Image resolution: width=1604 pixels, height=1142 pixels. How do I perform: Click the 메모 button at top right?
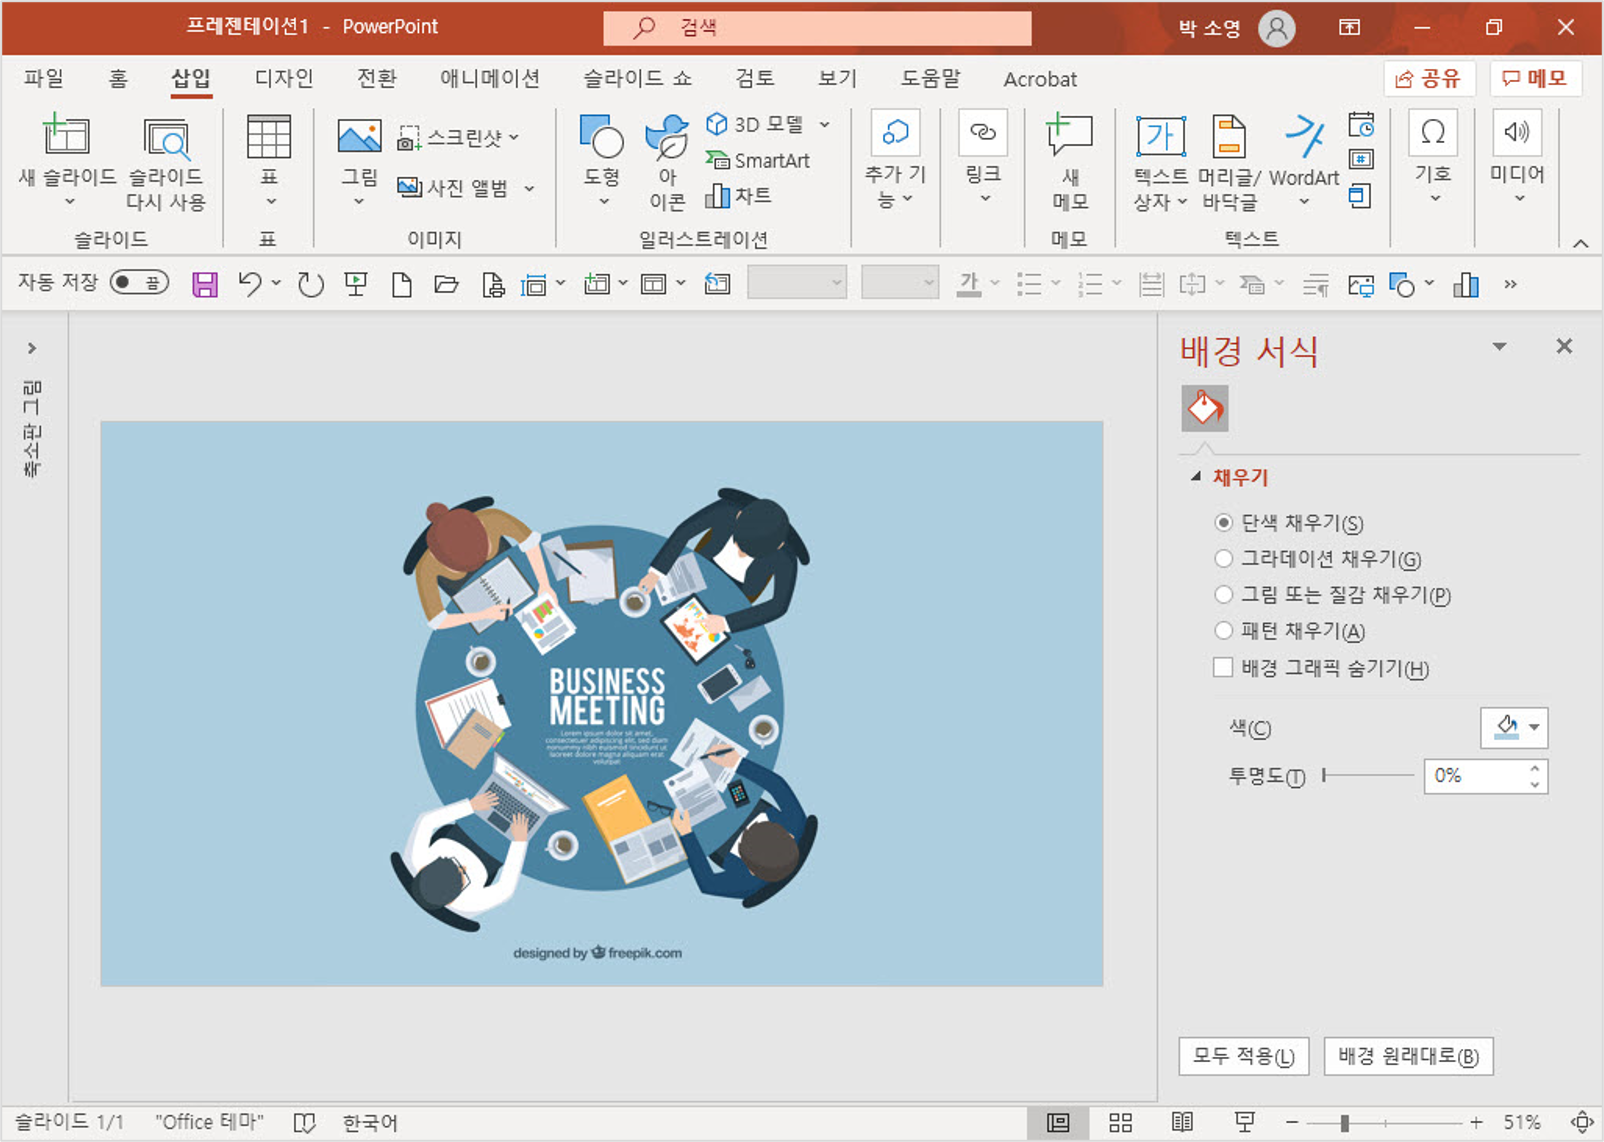tap(1535, 78)
